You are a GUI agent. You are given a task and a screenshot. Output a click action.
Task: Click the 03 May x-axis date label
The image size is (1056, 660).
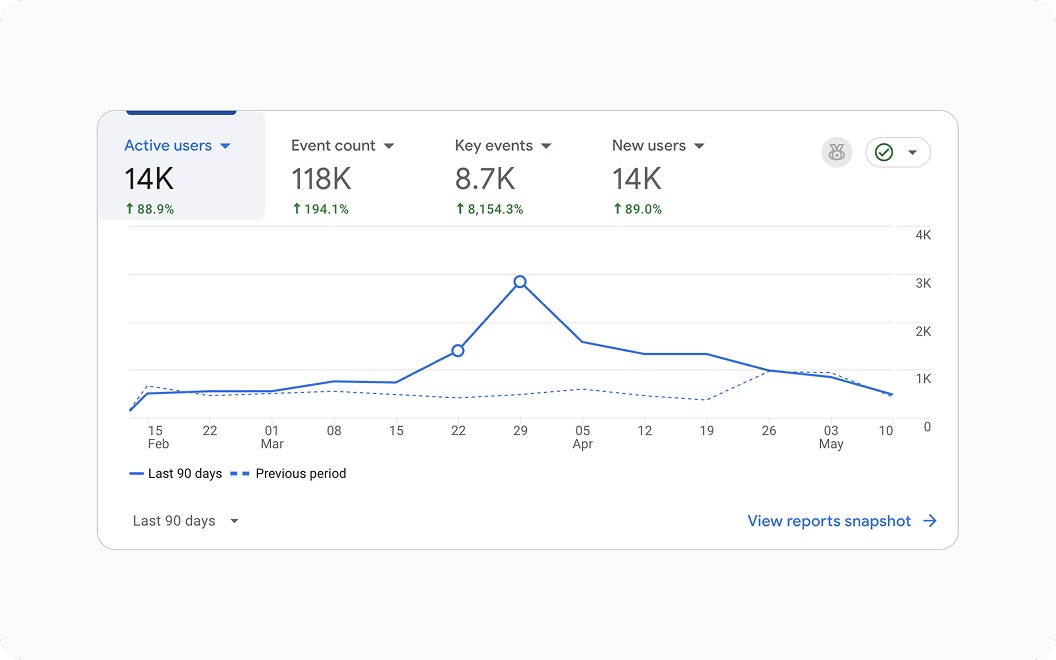[x=831, y=437]
